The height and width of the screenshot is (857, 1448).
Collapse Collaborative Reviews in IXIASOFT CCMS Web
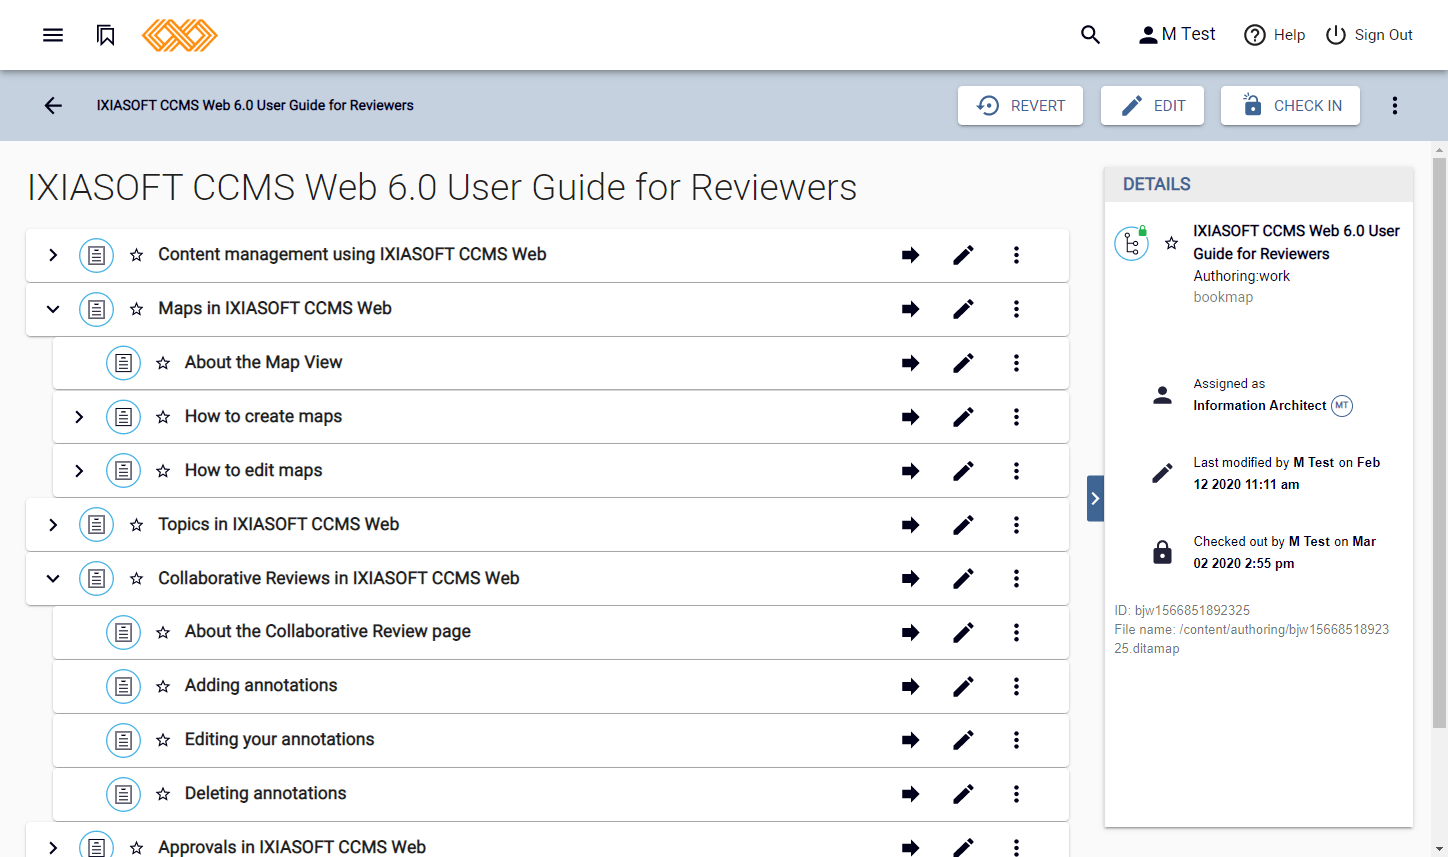coord(53,578)
